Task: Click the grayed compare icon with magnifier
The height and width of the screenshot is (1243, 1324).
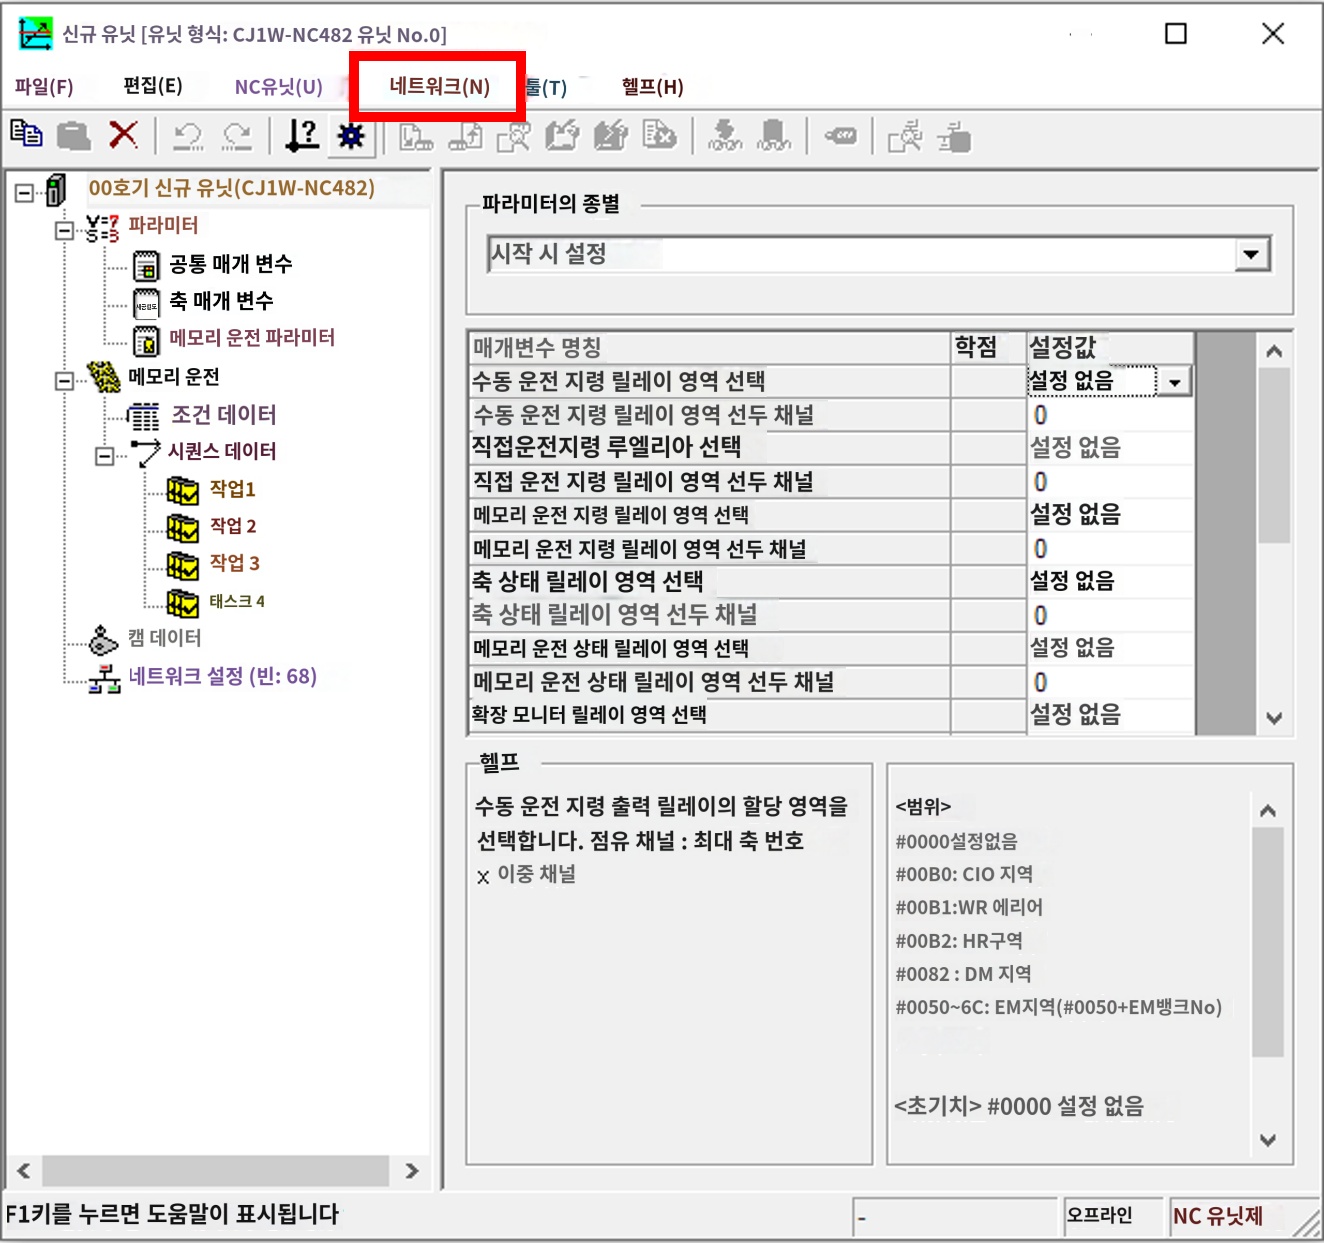Action: [514, 136]
